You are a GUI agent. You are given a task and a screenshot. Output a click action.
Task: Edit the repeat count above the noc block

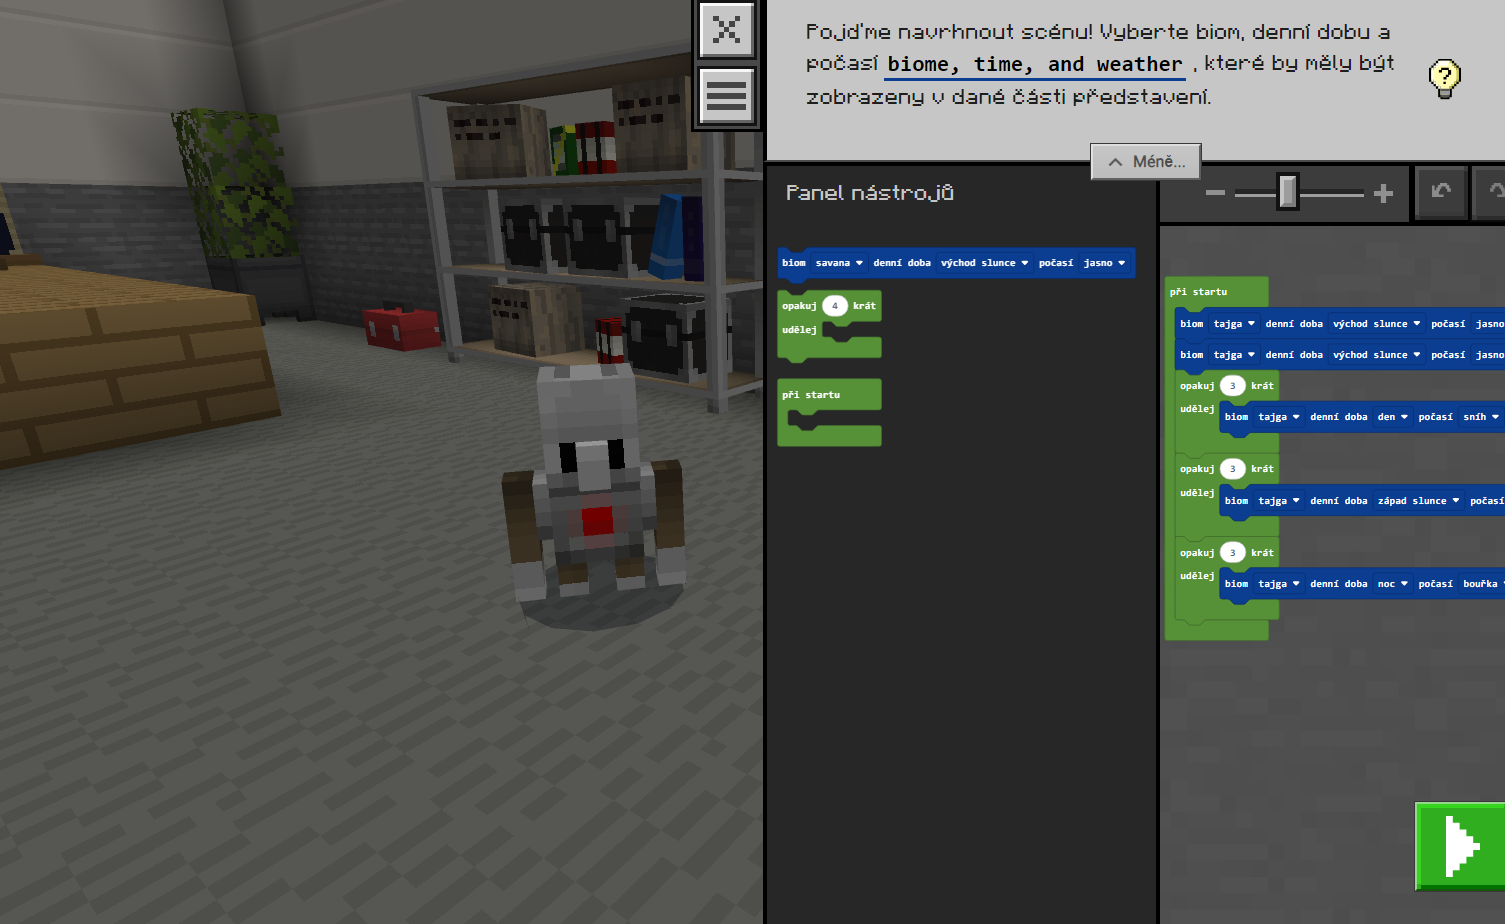tap(1233, 553)
